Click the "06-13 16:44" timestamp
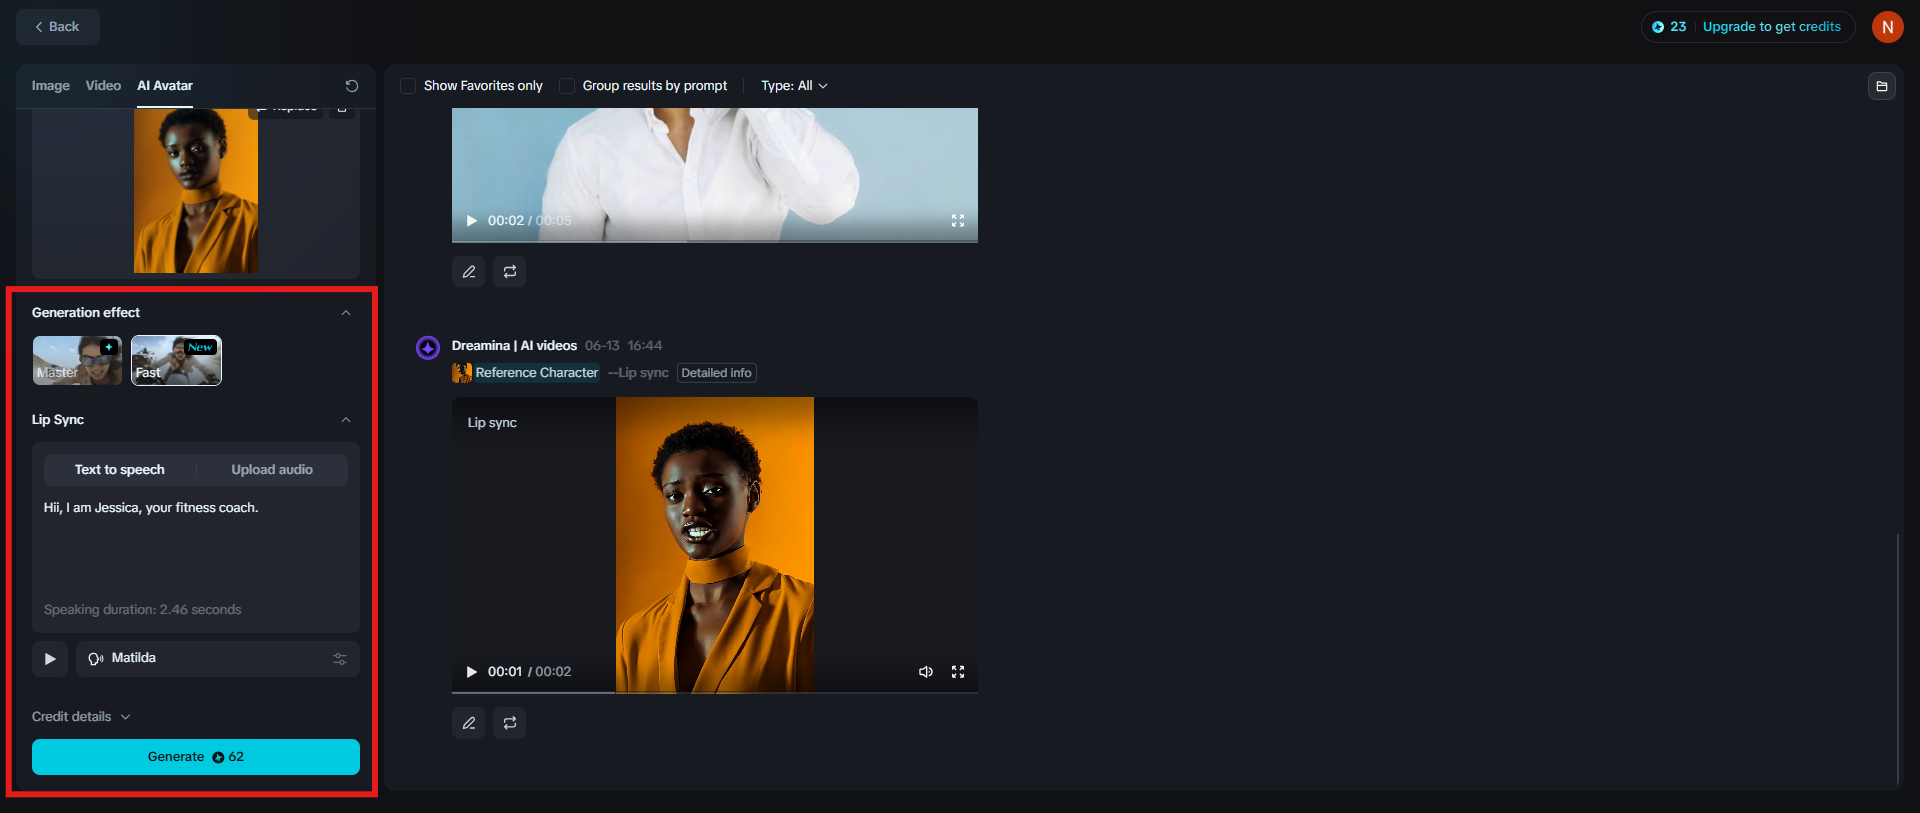 pos(624,346)
